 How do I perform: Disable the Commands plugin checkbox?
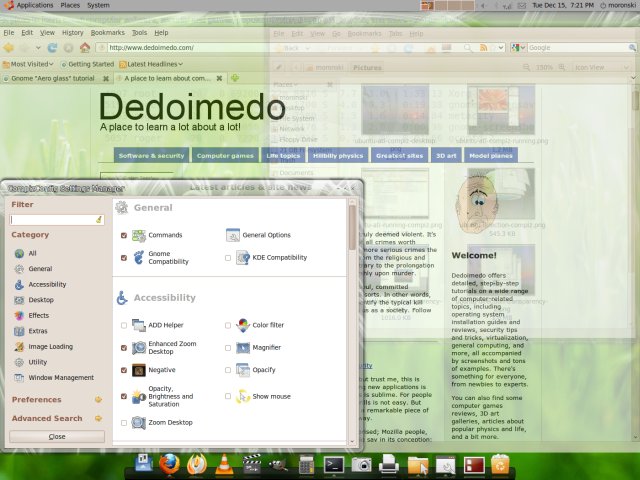[124, 236]
